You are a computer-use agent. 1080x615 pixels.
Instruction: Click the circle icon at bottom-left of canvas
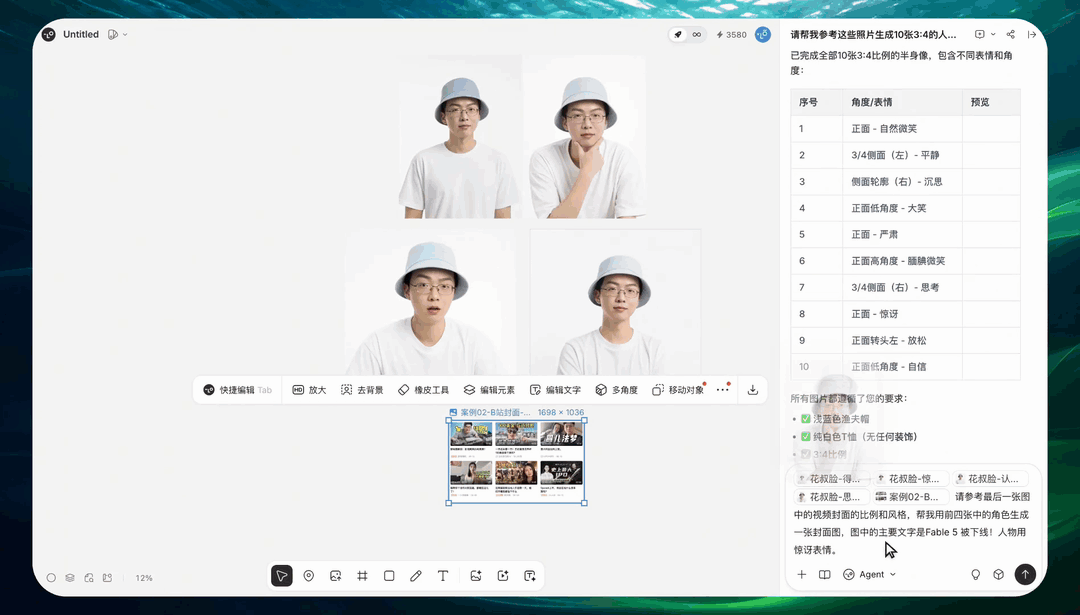51,578
